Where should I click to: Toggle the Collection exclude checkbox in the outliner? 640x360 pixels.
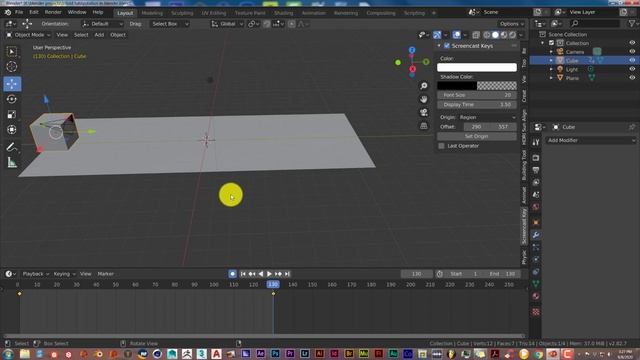point(551,43)
